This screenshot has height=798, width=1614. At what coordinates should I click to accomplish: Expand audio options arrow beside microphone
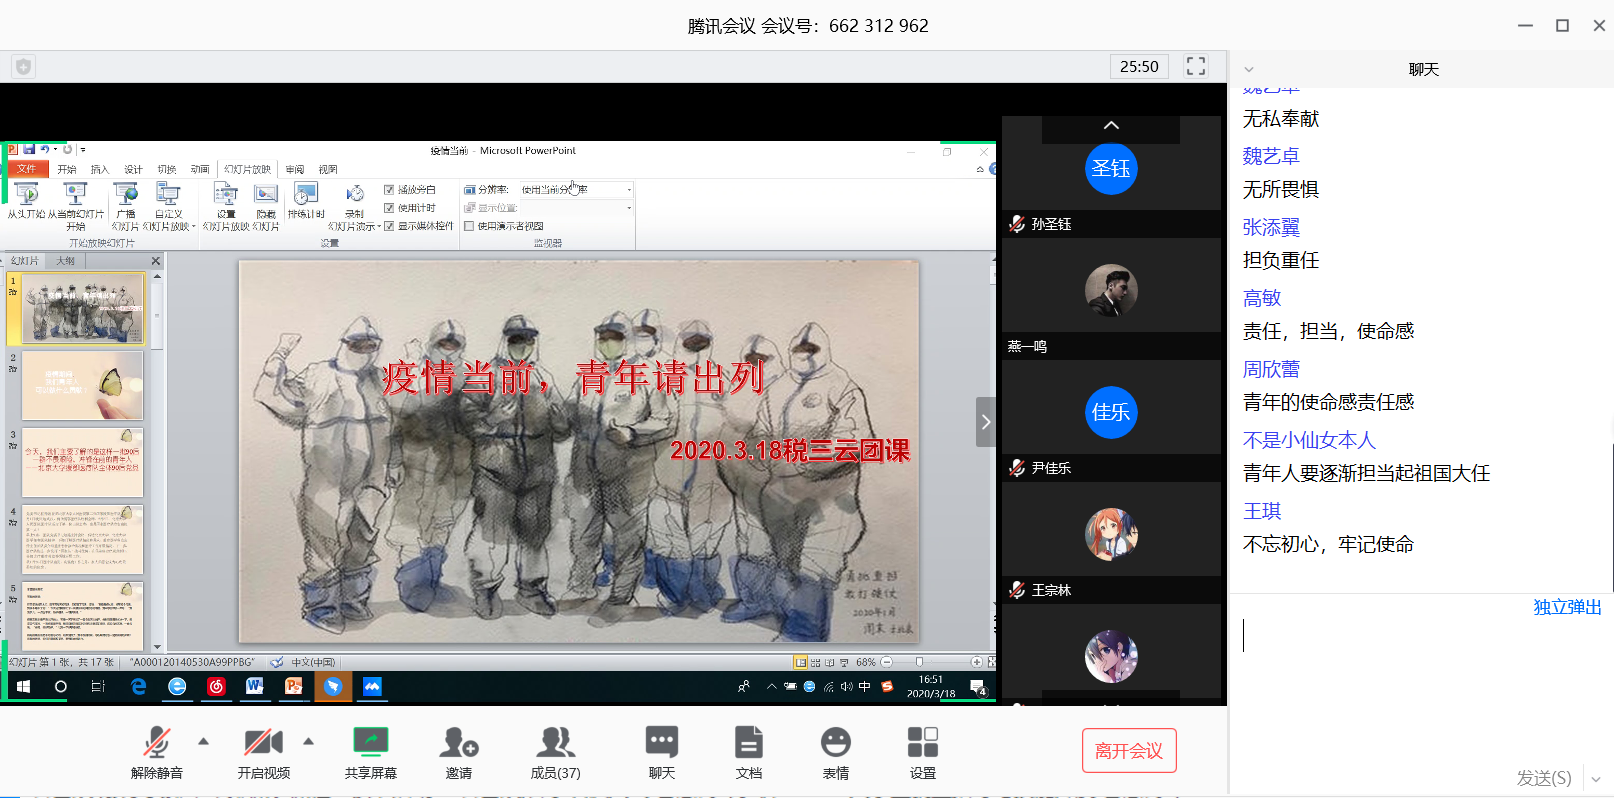click(204, 741)
